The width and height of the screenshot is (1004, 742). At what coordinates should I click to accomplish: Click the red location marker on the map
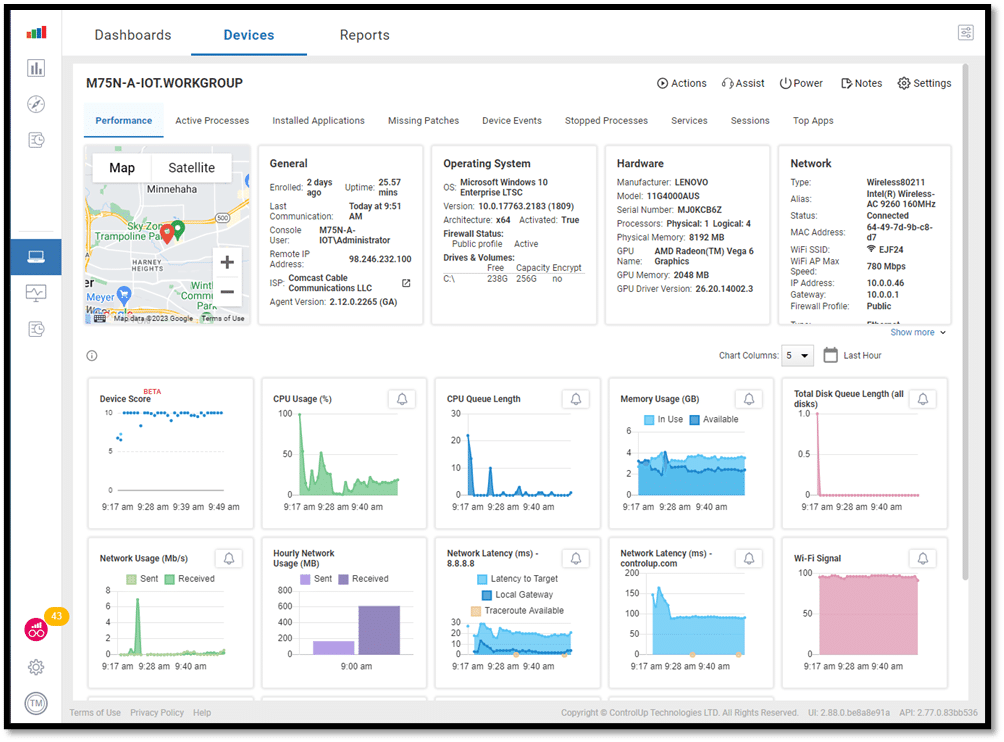[167, 234]
